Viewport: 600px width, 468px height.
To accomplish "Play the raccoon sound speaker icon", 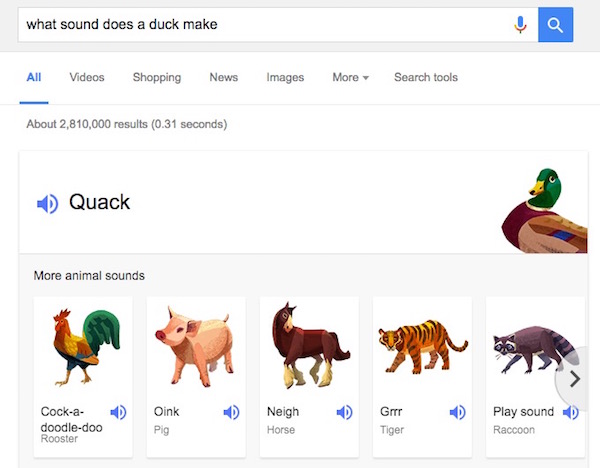I will click(x=570, y=412).
